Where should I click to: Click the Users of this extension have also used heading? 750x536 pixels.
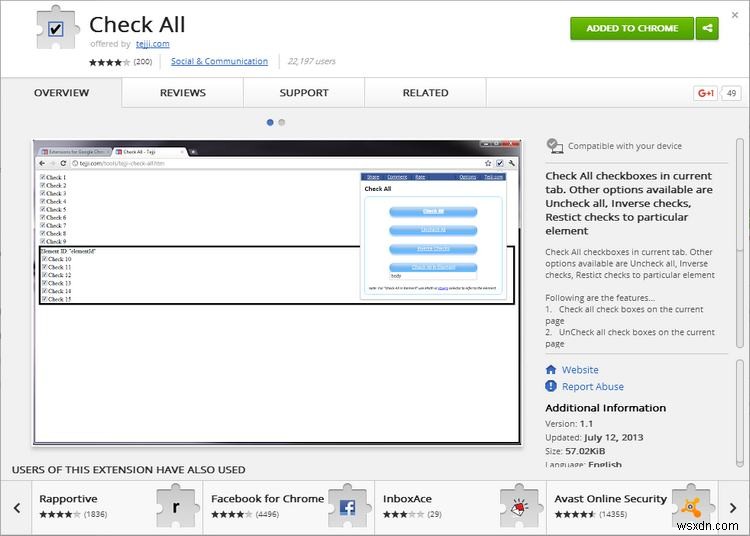click(x=129, y=470)
